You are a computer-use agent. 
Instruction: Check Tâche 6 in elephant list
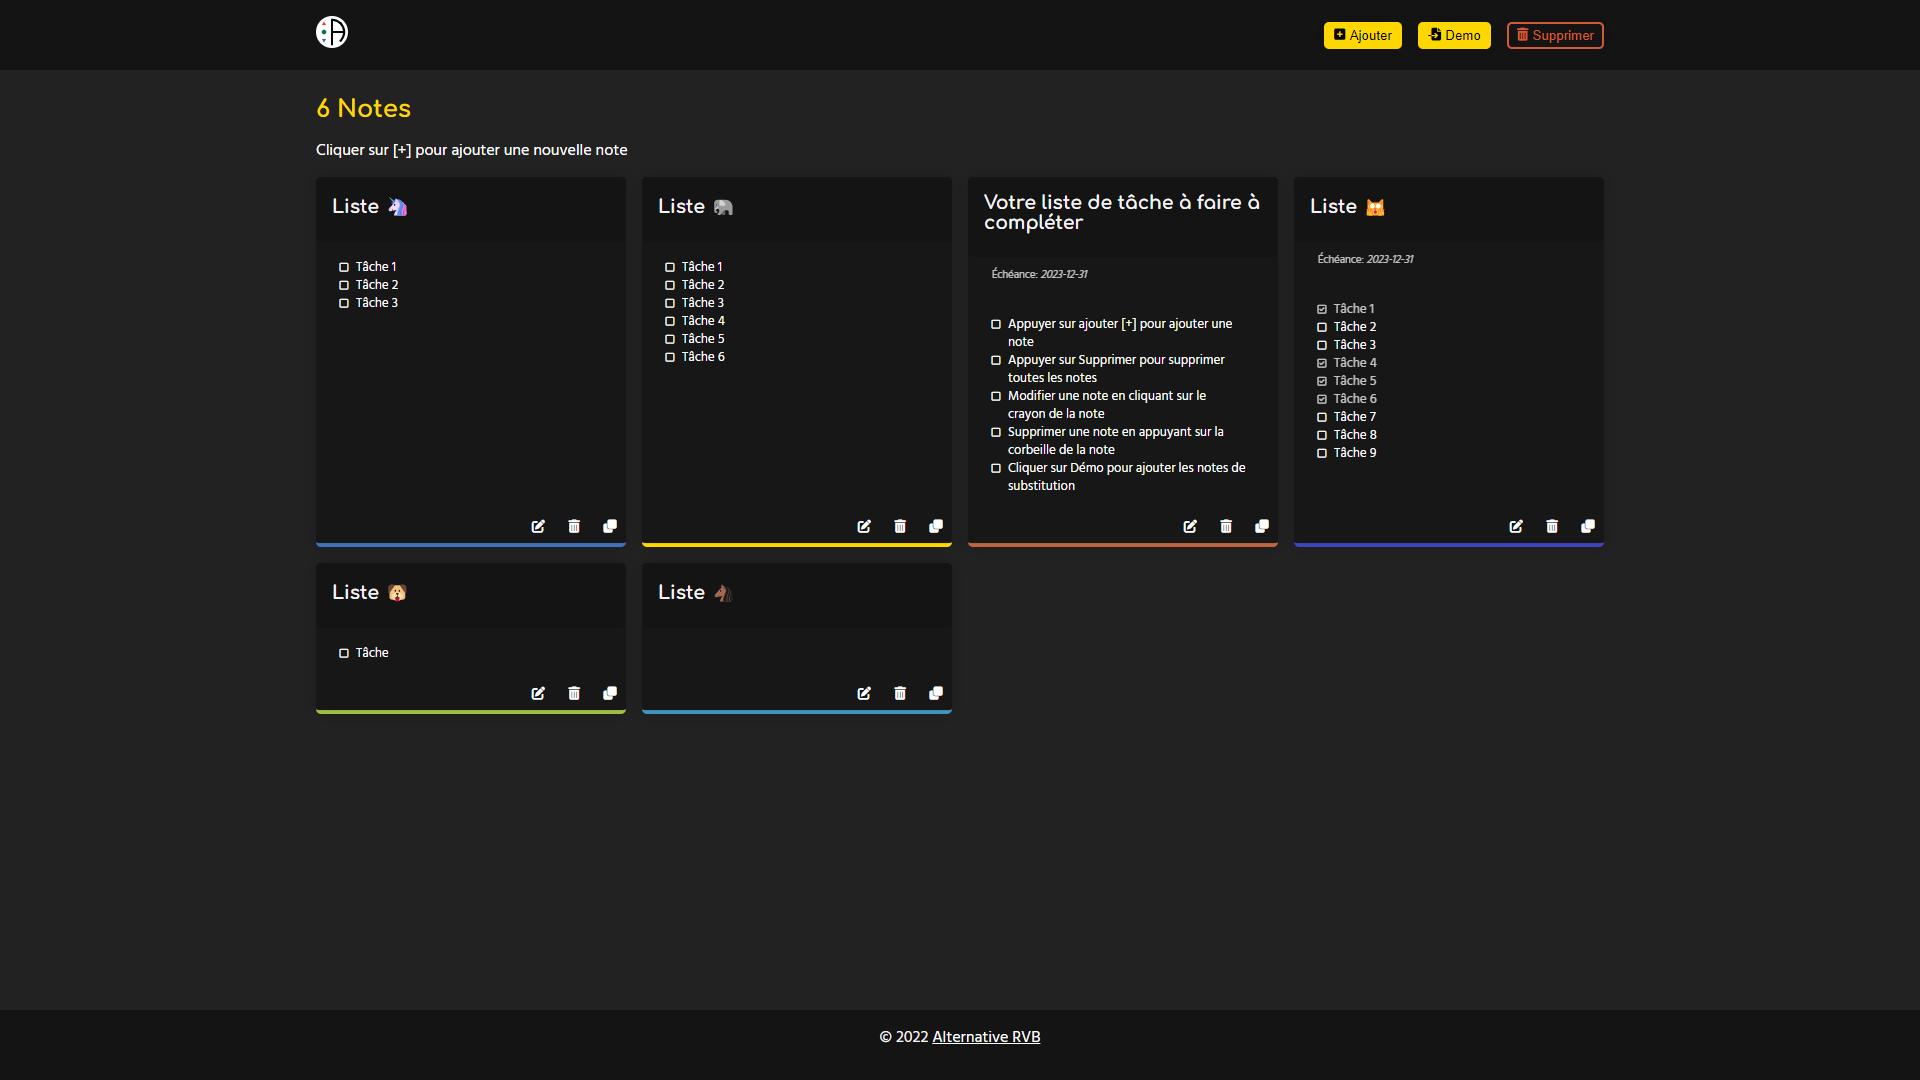(670, 357)
